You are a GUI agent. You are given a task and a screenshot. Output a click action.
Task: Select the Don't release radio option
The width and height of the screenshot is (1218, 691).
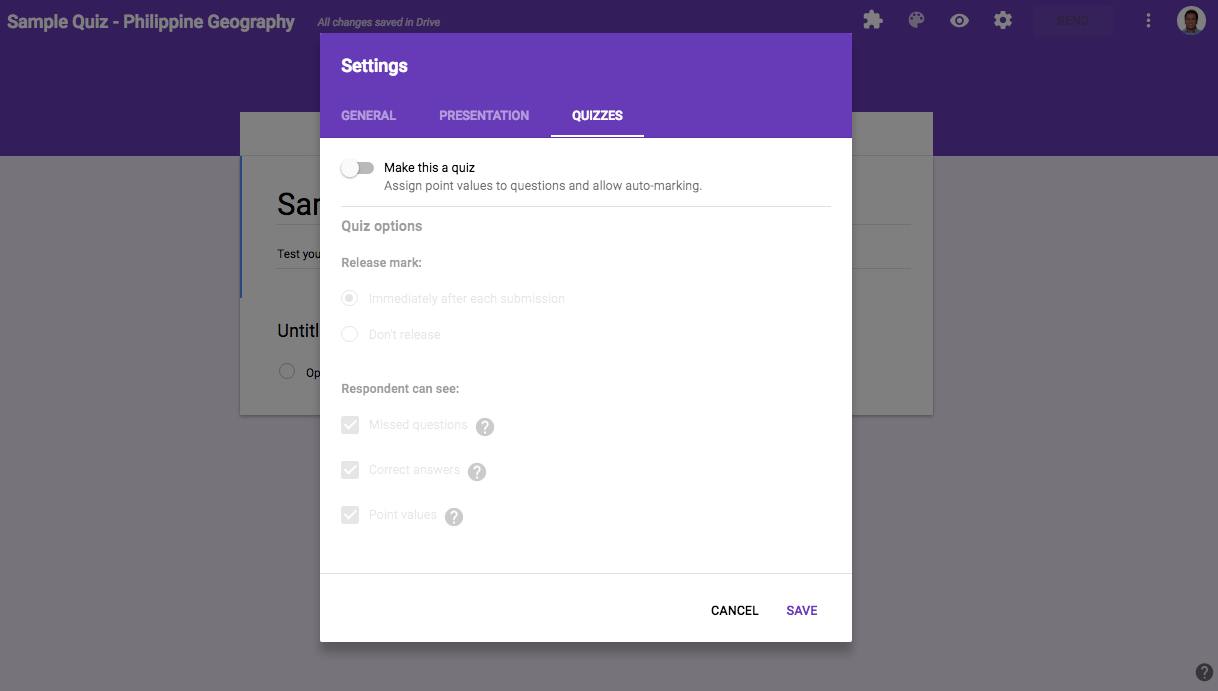(x=350, y=335)
